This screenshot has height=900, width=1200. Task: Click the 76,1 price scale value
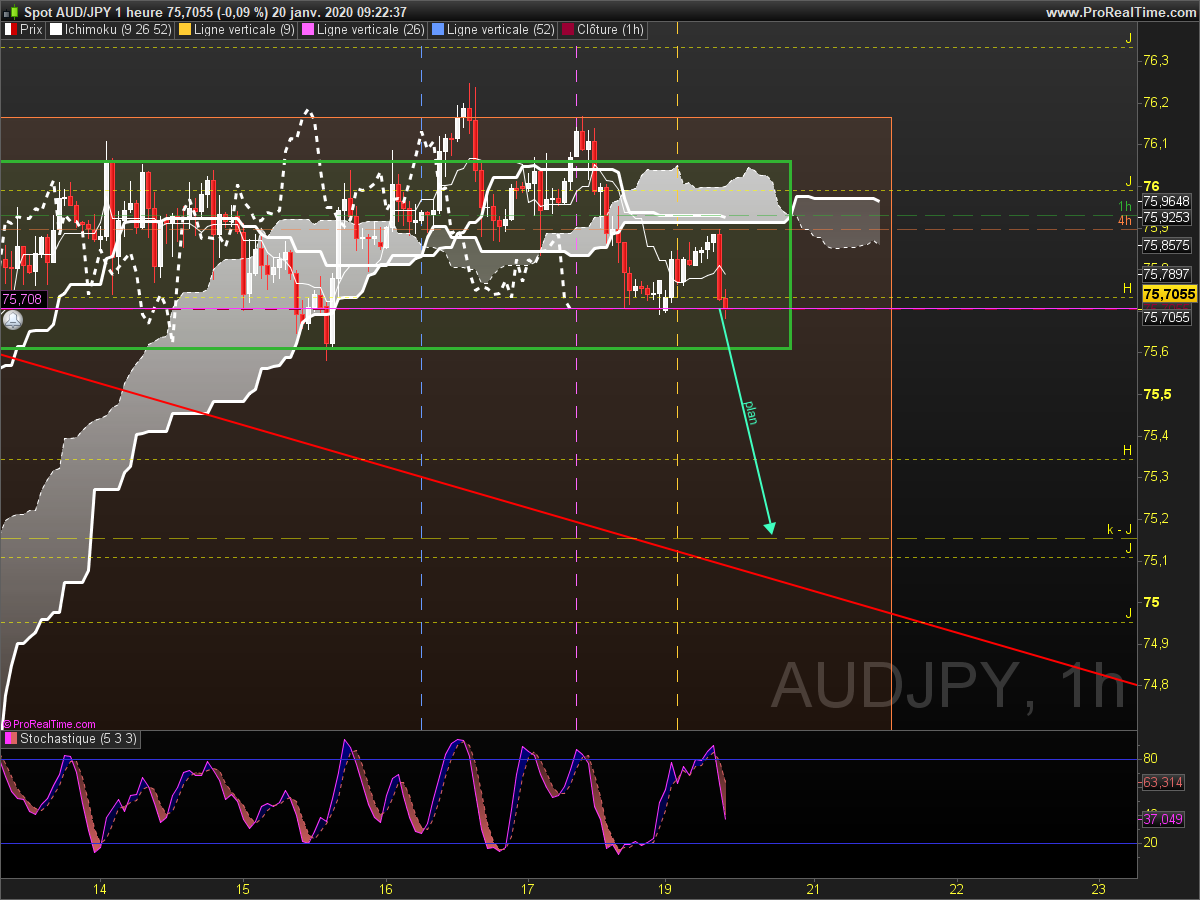[1156, 144]
